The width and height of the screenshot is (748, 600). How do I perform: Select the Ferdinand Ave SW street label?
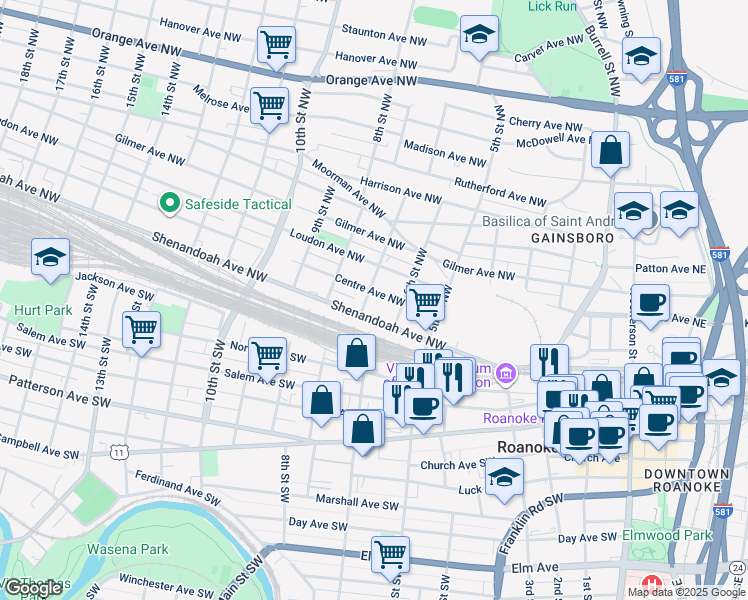(177, 487)
